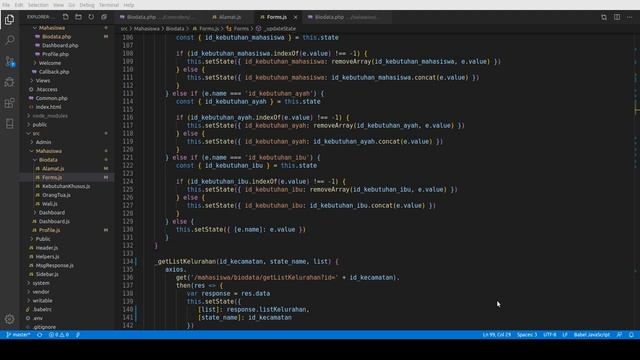This screenshot has height=360, width=640.
Task: Change indentation via Spaces status item
Action: click(527, 335)
